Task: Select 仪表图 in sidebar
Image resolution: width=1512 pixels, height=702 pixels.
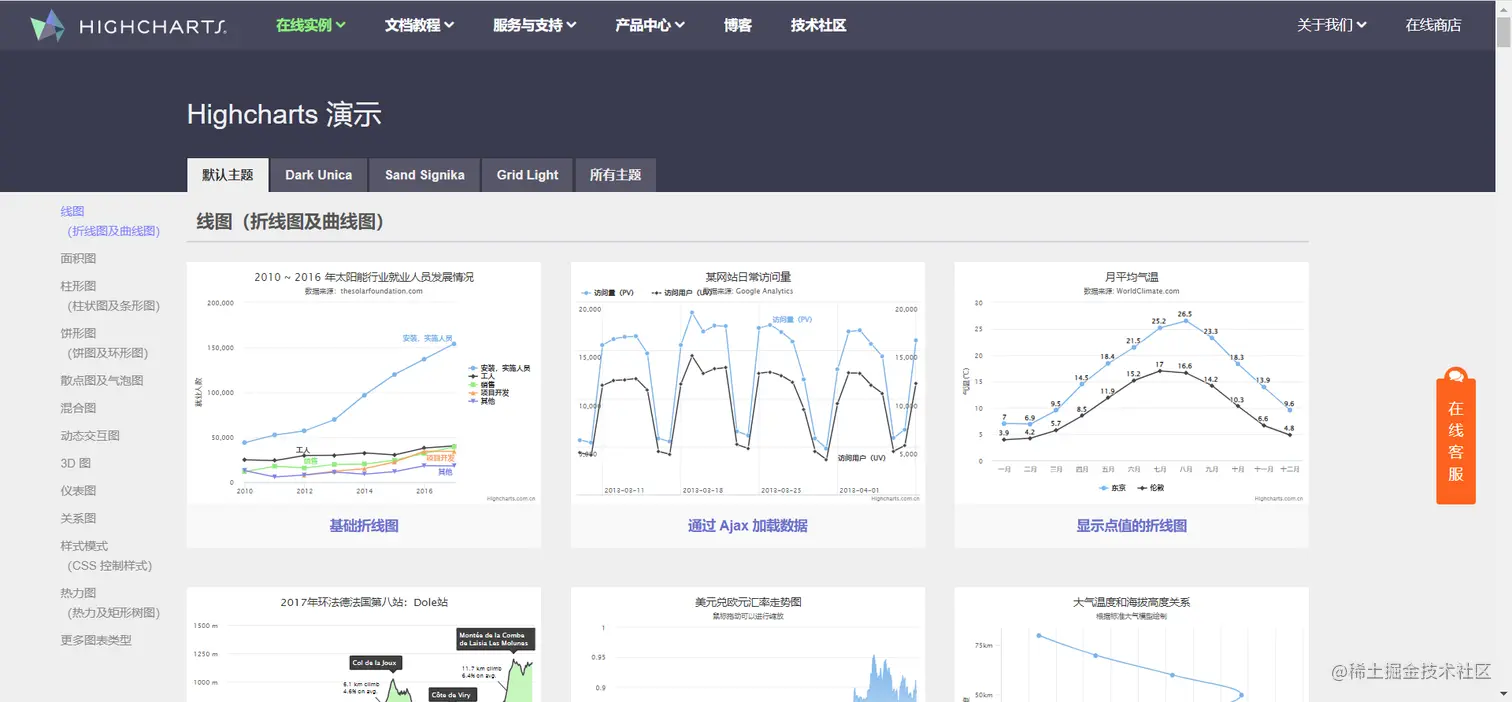Action: [x=78, y=491]
